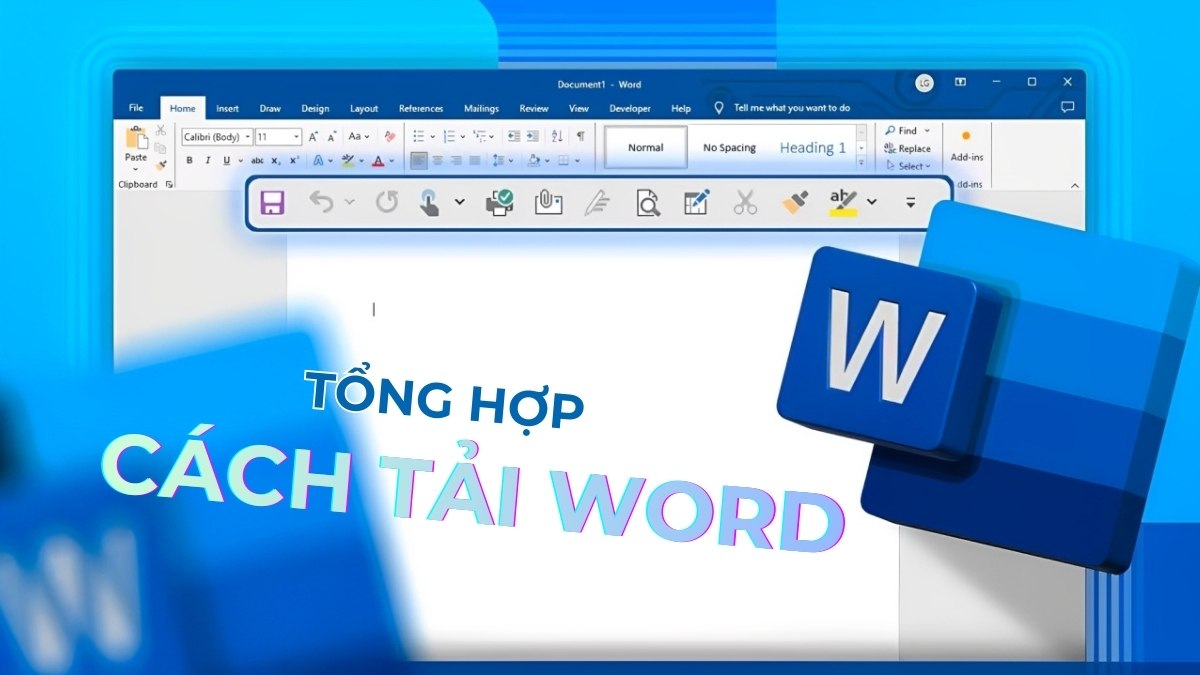Open the Underline style dropdown arrow
The height and width of the screenshot is (675, 1200).
[x=241, y=160]
